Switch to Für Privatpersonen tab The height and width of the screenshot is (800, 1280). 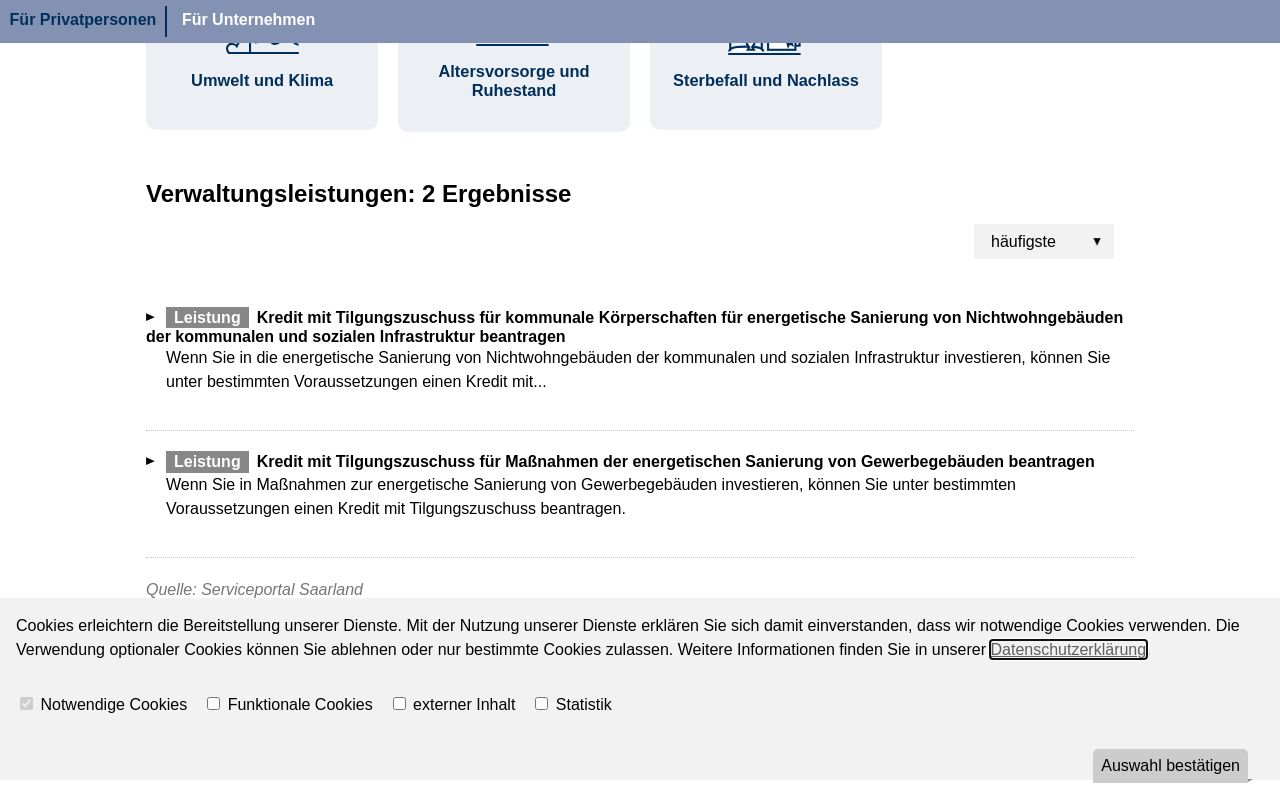(x=83, y=20)
